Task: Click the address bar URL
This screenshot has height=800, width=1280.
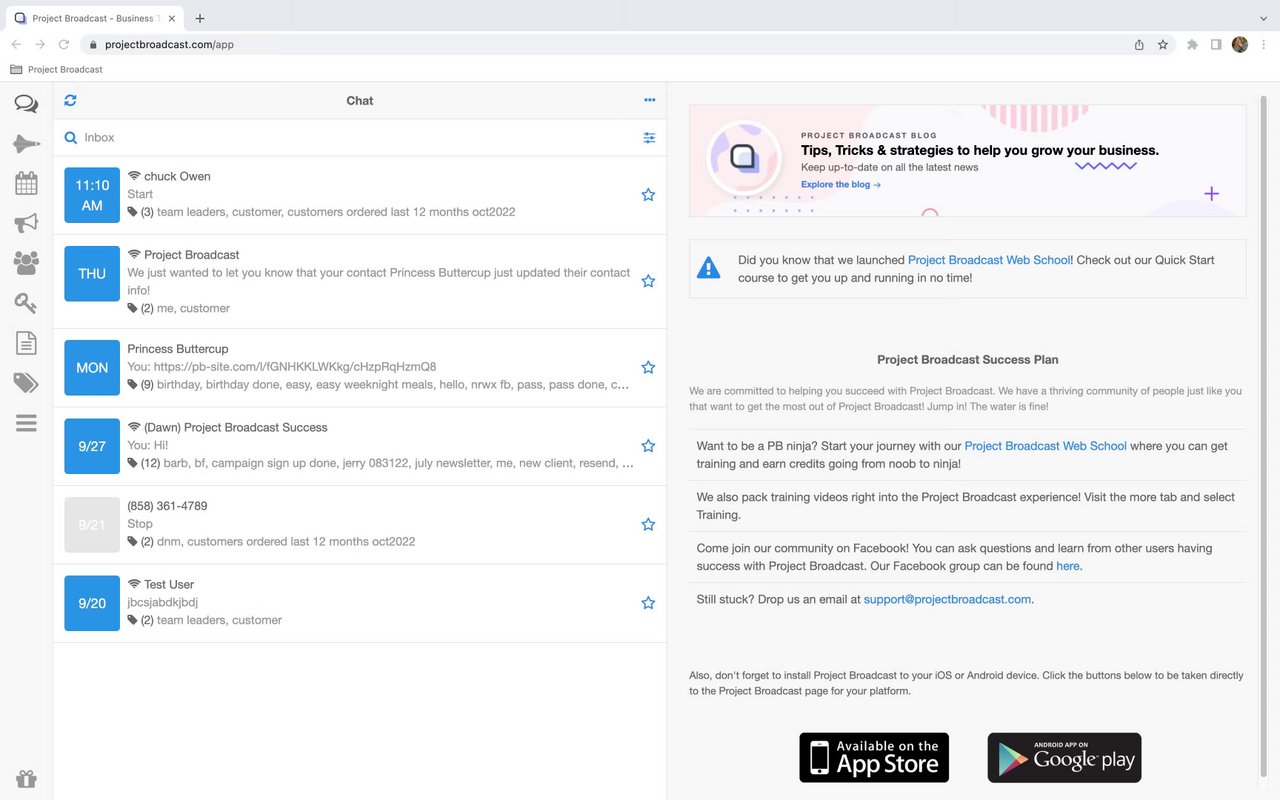Action: (x=169, y=44)
